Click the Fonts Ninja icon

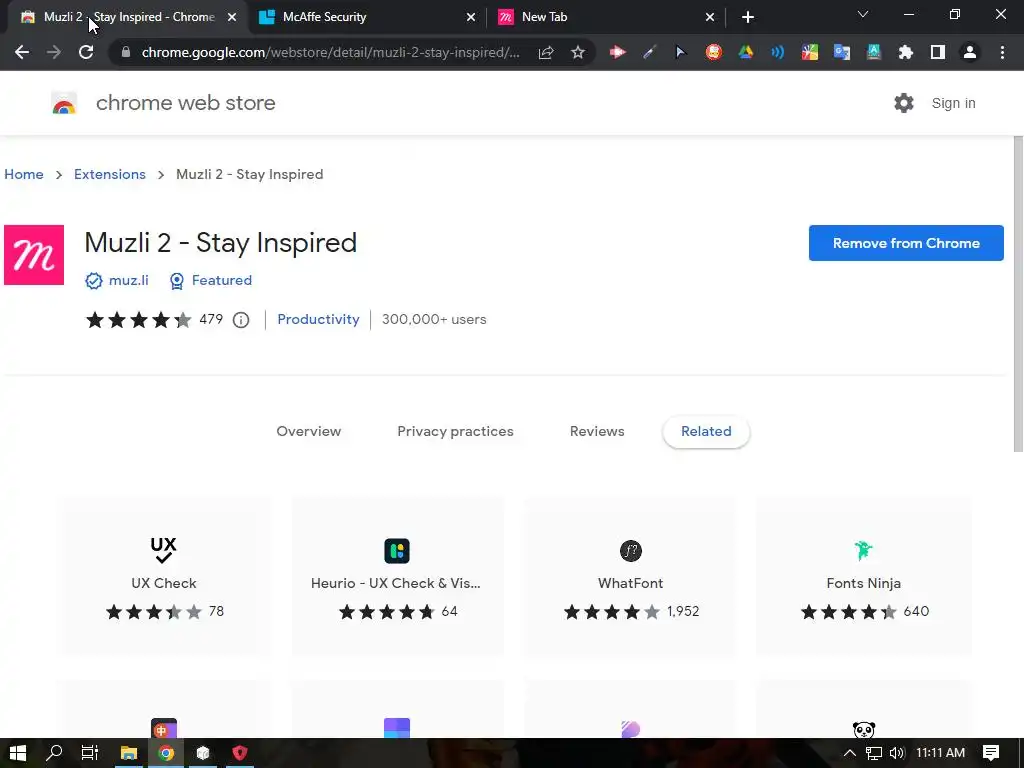[863, 551]
